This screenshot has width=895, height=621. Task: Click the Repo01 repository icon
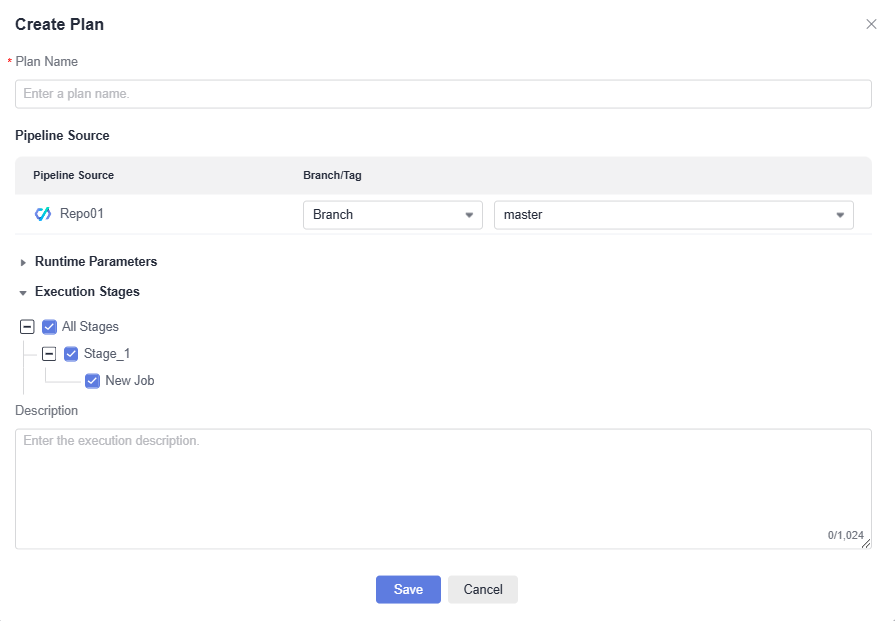coord(43,214)
